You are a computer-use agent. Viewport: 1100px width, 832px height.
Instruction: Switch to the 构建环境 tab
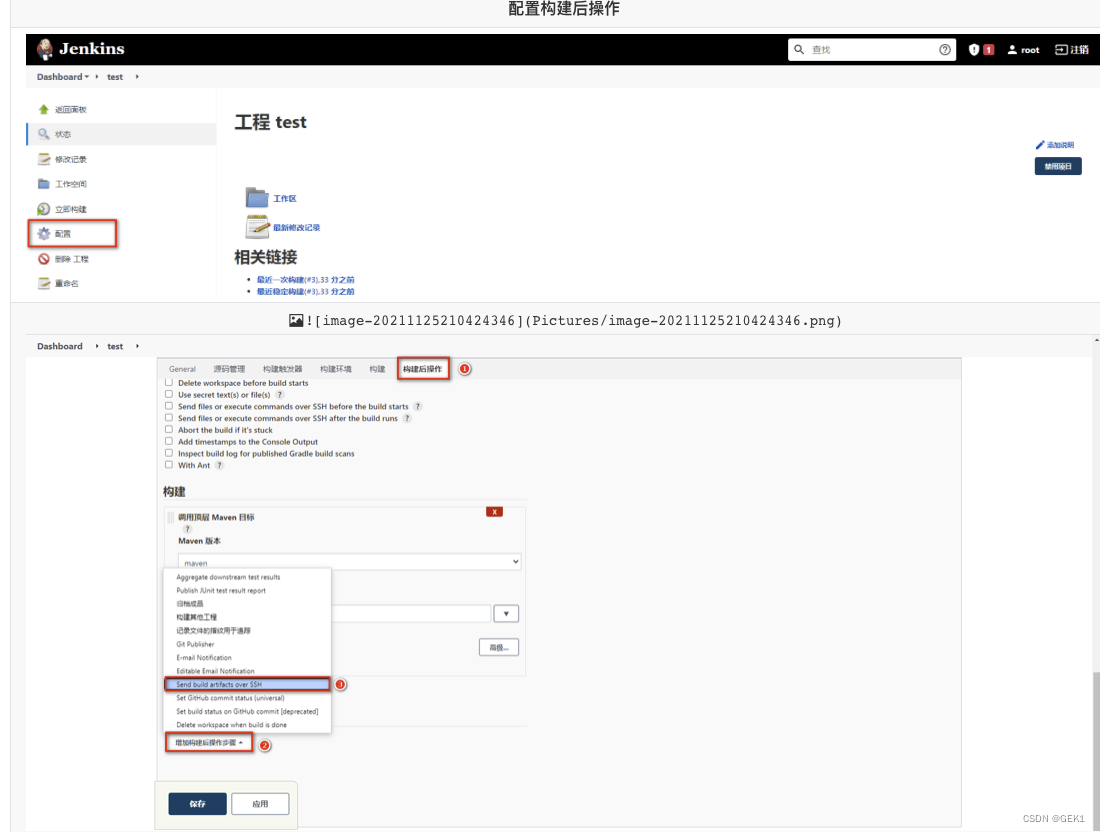pos(336,369)
